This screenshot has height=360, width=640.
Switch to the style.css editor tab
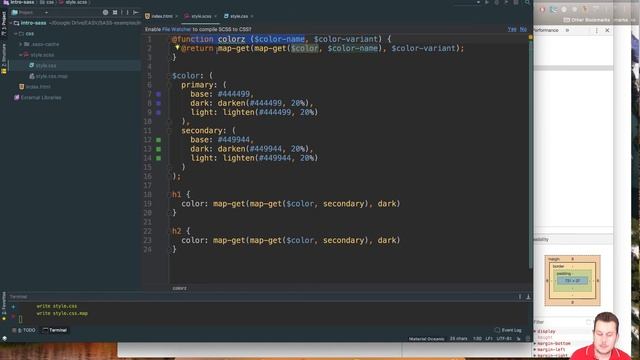[x=236, y=16]
